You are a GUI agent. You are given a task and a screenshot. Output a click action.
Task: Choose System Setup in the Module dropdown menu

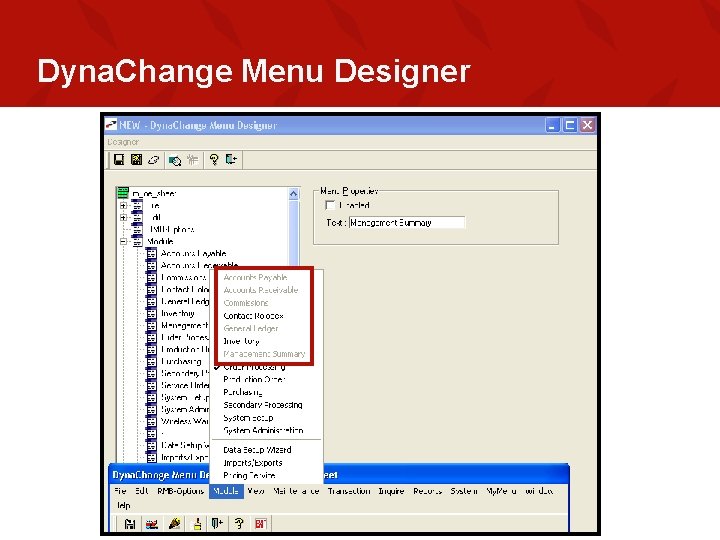pos(248,418)
